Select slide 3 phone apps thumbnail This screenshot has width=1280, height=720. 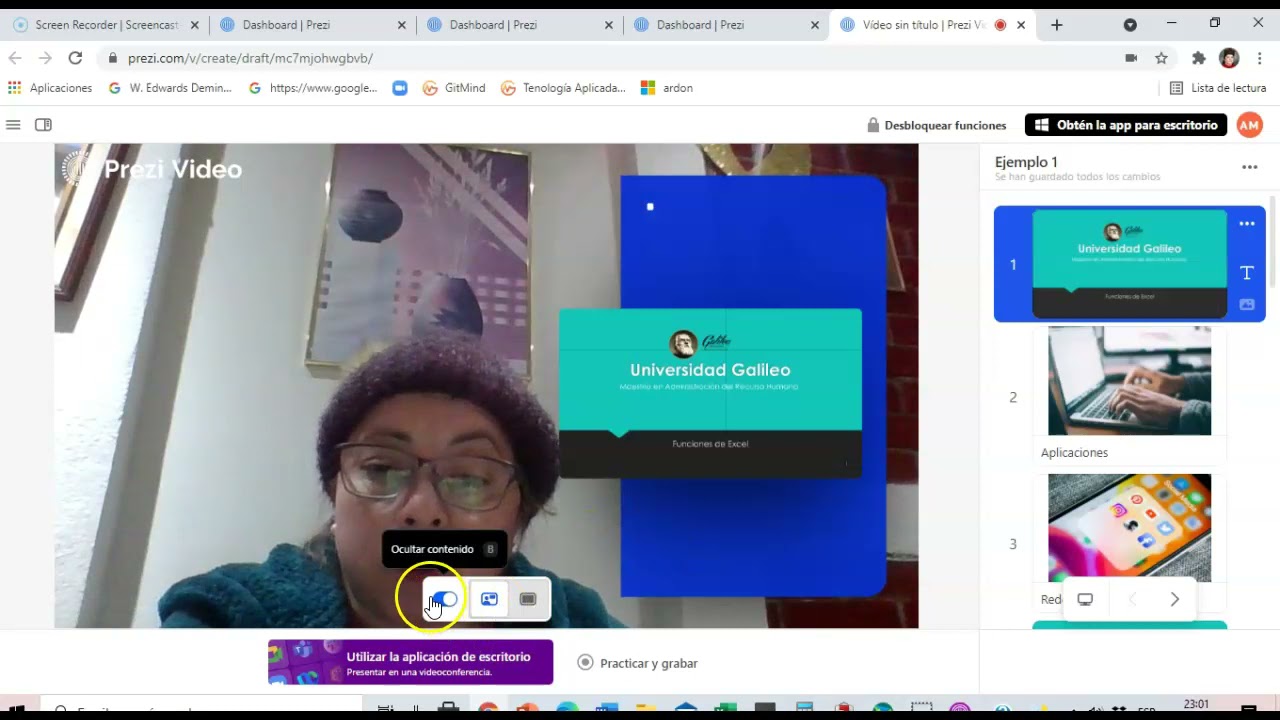[1129, 528]
